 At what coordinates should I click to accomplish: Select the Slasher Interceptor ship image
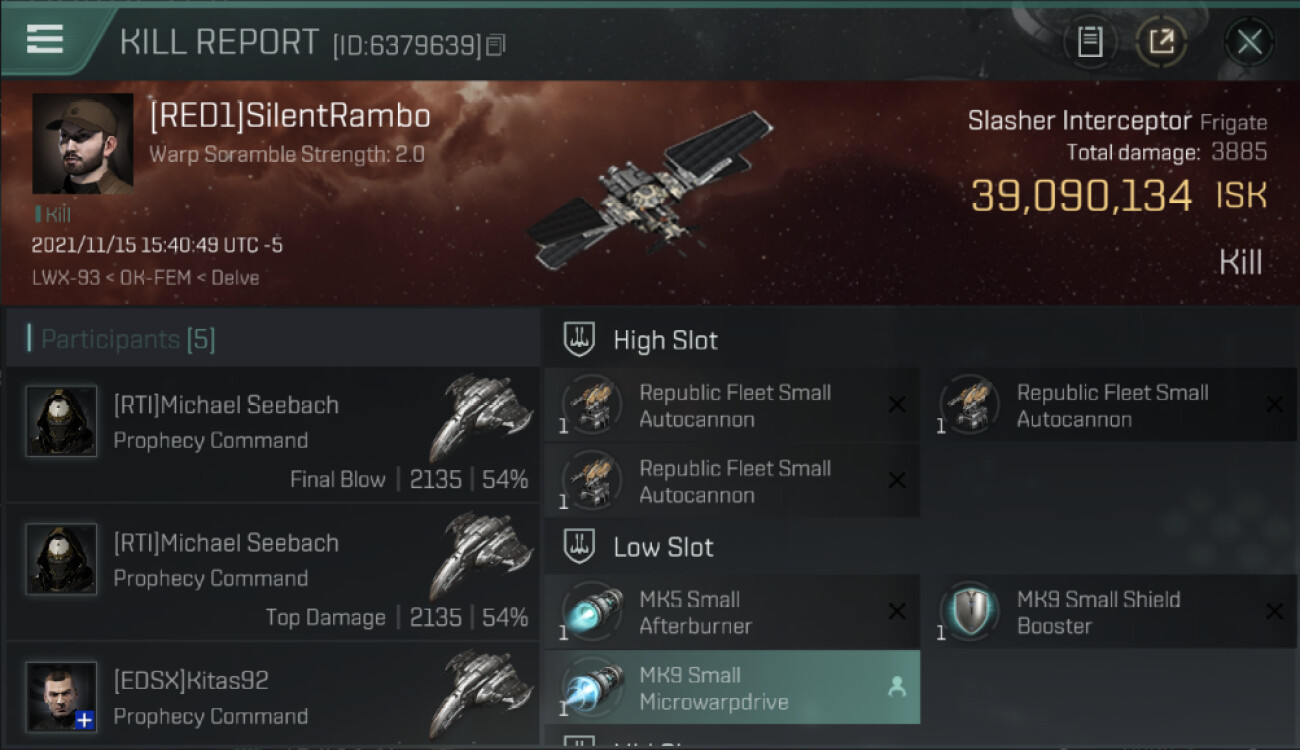pyautogui.click(x=651, y=190)
